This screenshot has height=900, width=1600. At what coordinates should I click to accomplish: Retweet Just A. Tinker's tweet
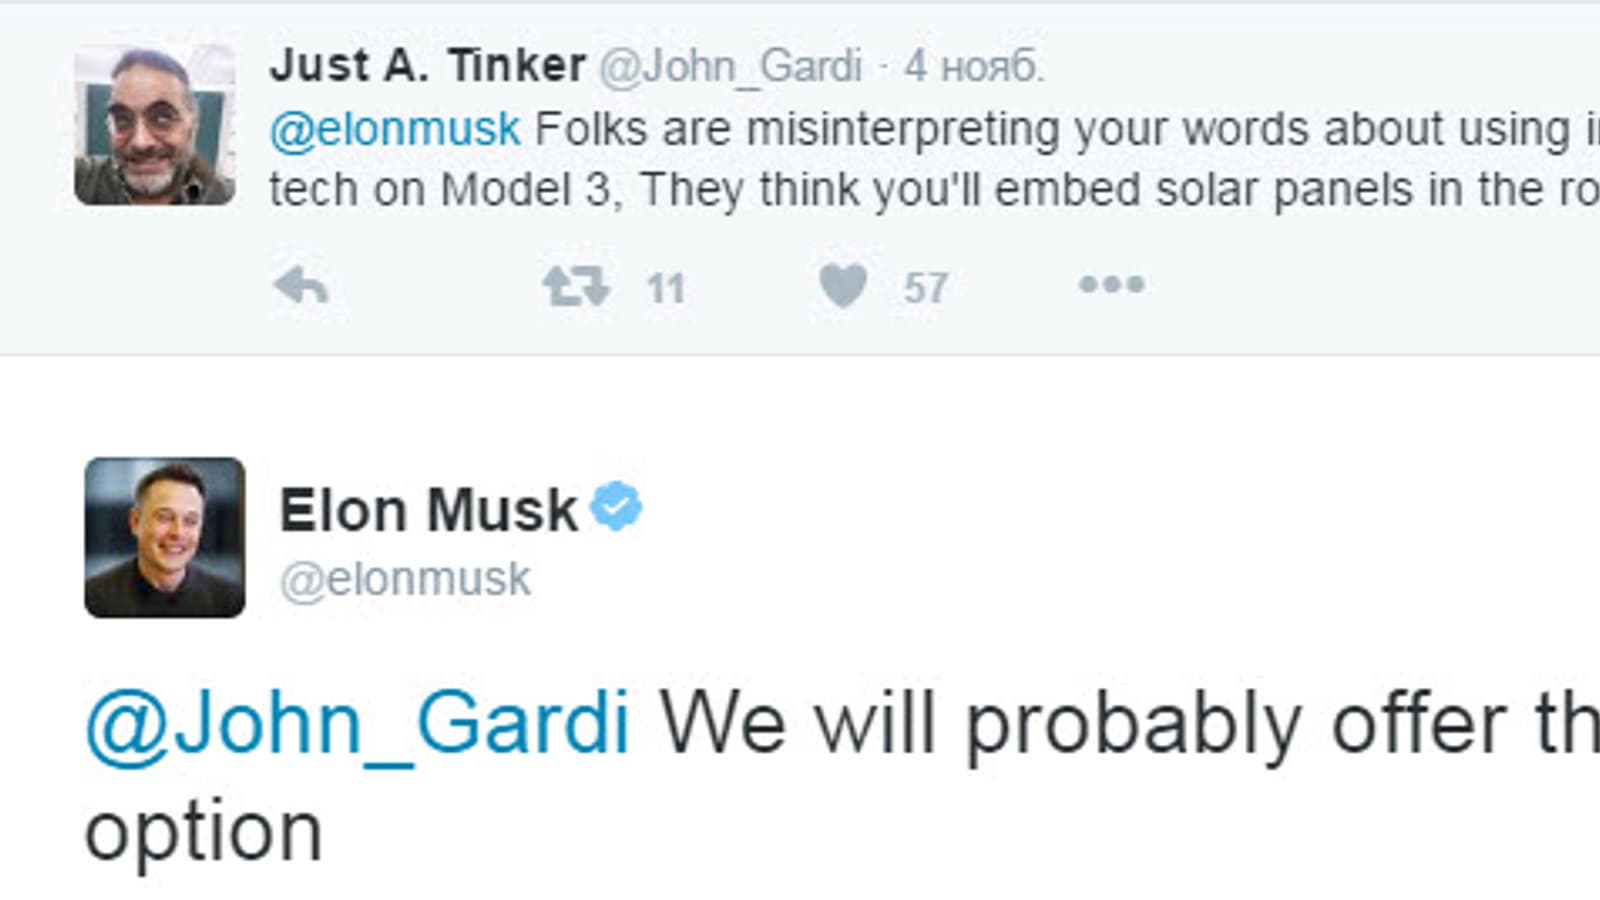tap(575, 287)
